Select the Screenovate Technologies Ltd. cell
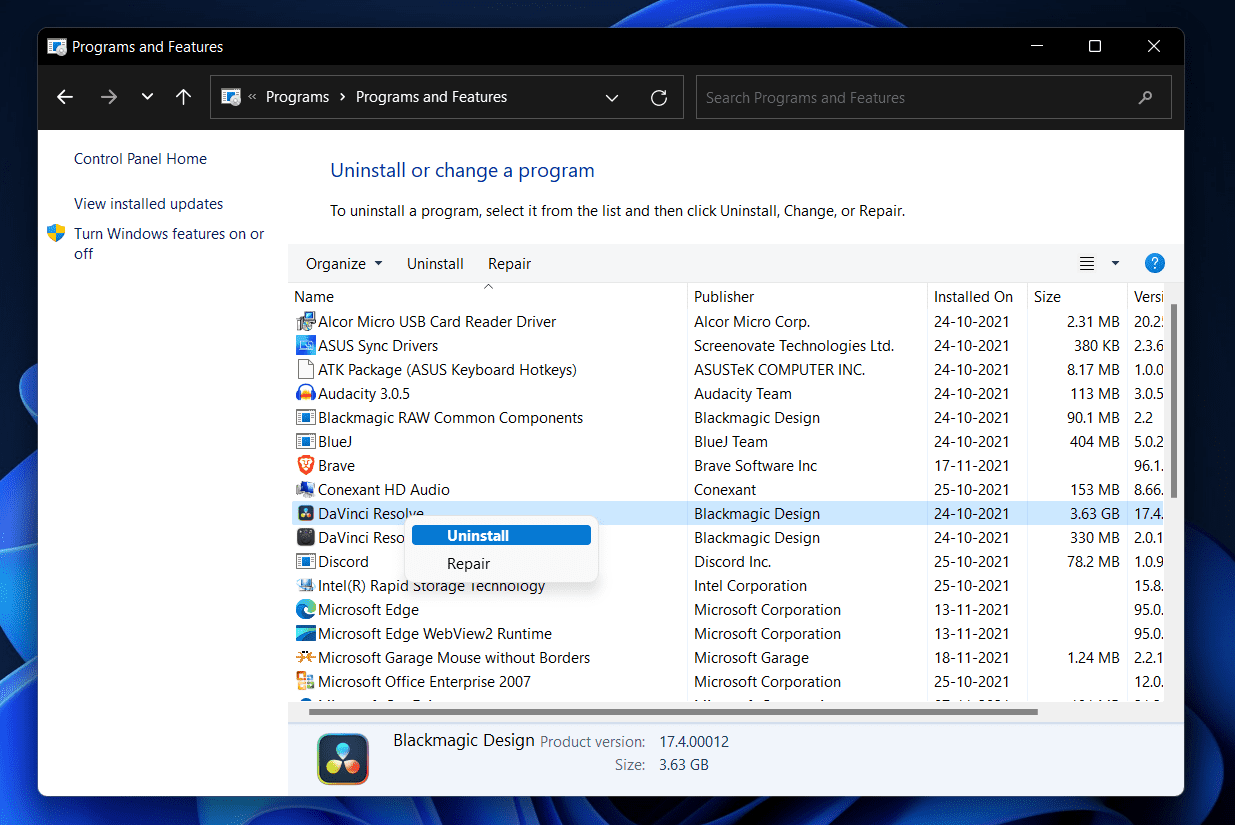 coord(794,346)
